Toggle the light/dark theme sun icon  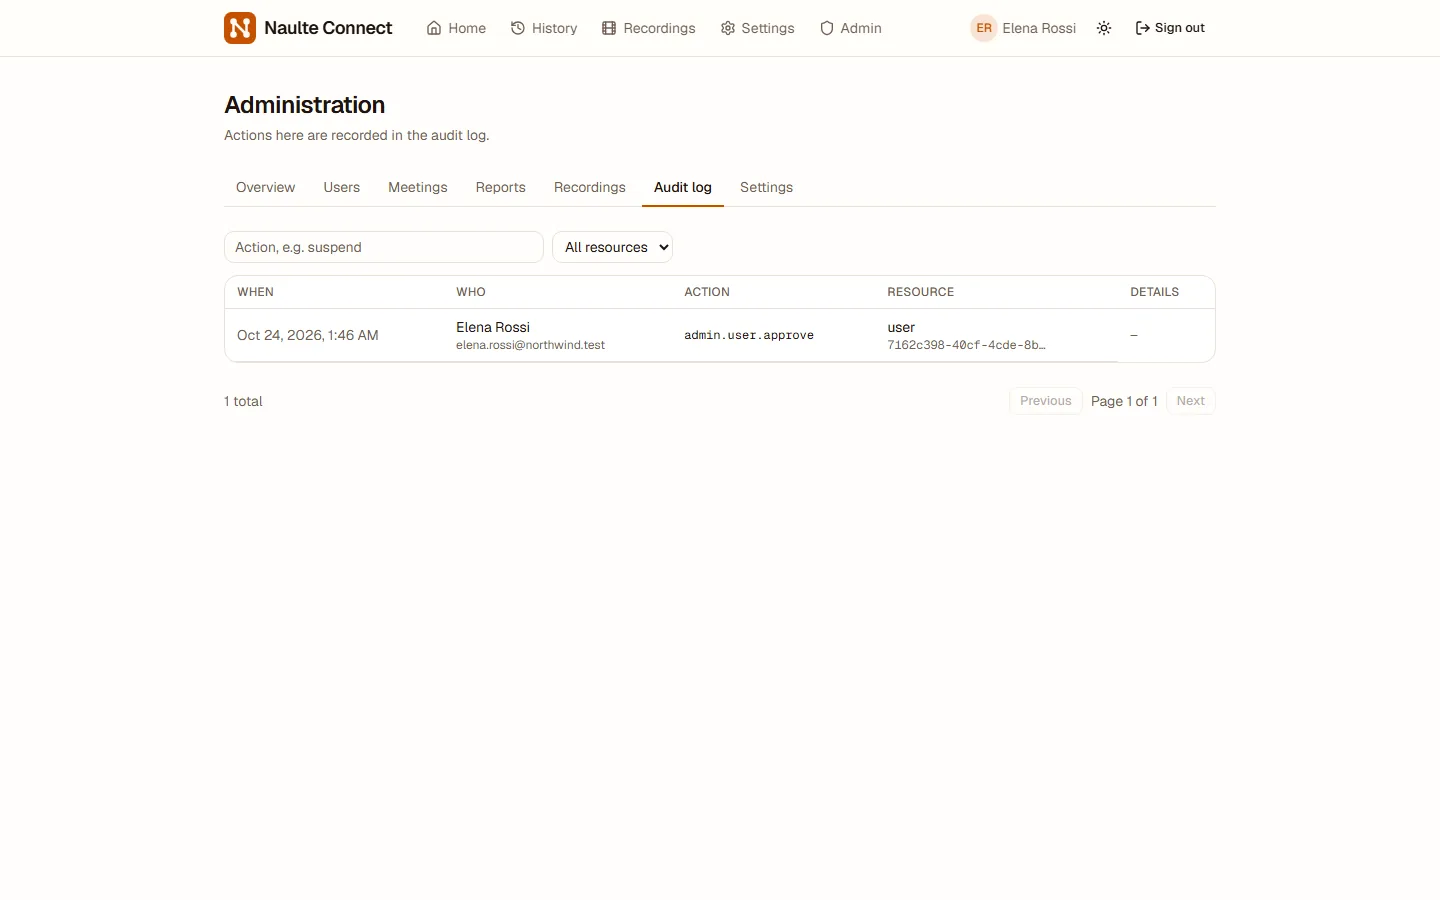click(x=1104, y=28)
